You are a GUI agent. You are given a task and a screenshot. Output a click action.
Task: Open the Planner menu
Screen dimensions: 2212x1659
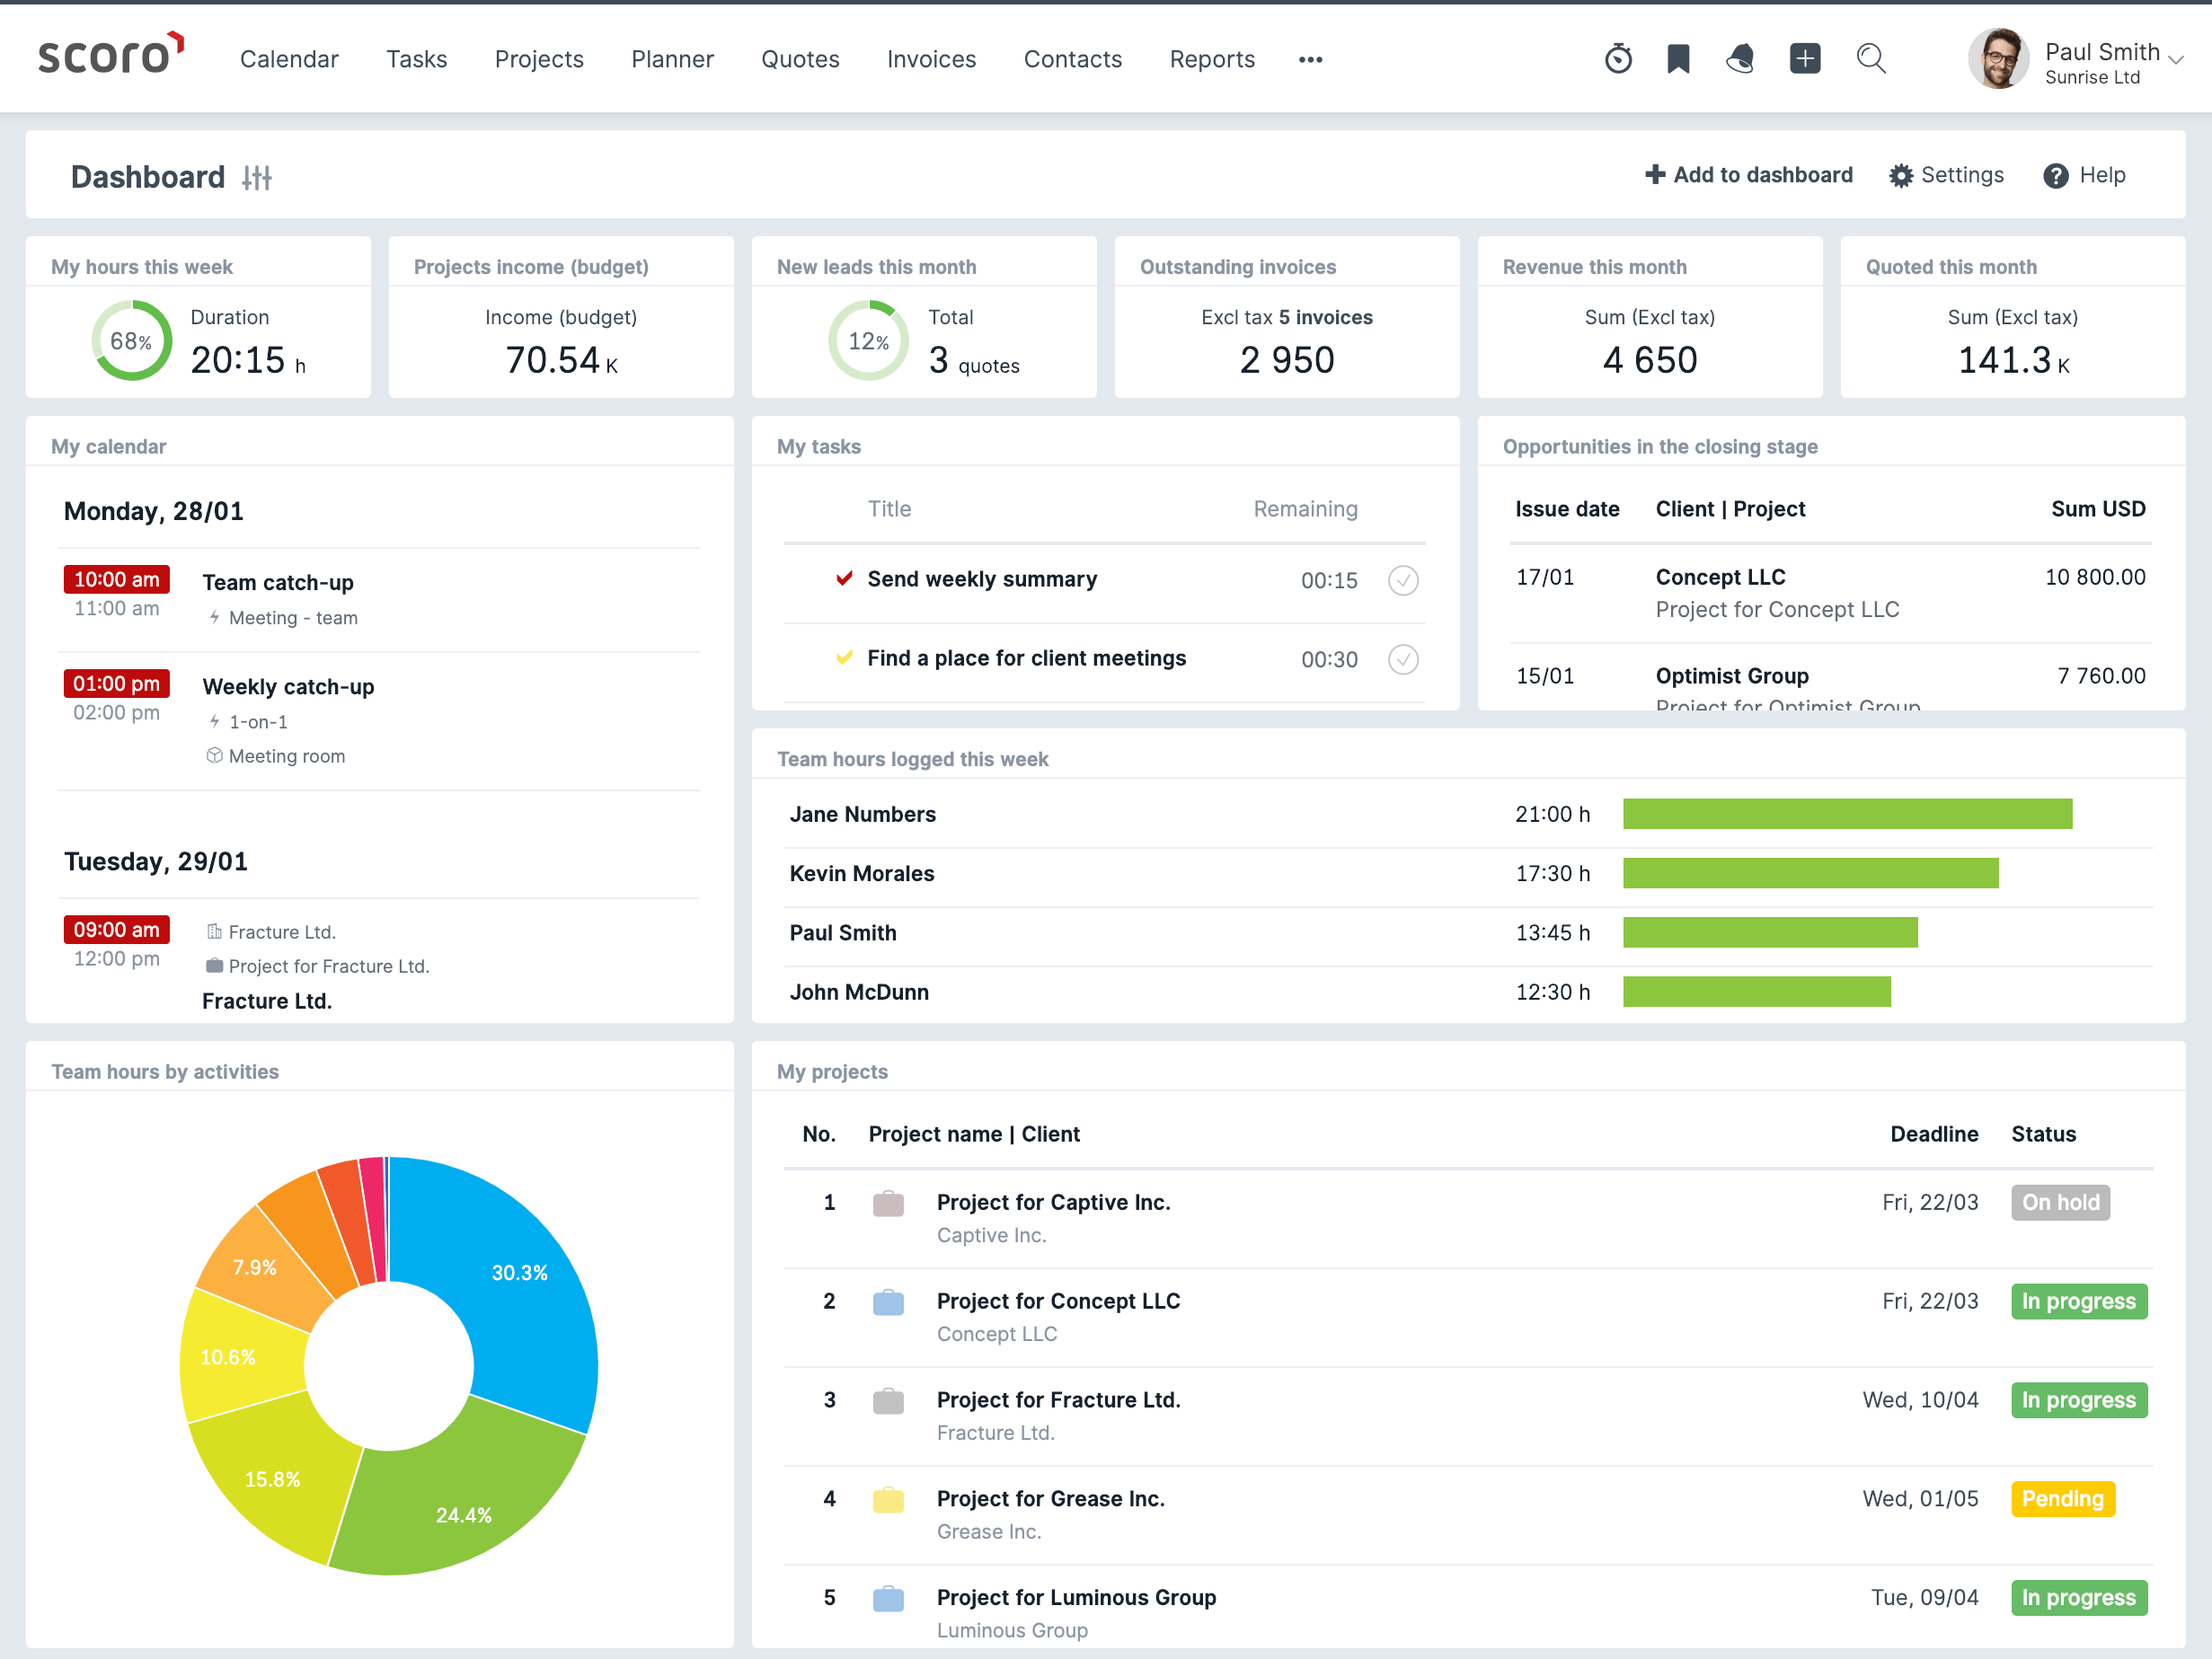click(x=672, y=59)
